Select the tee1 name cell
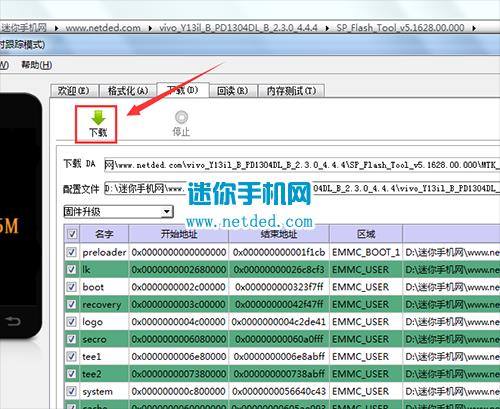 [x=104, y=356]
